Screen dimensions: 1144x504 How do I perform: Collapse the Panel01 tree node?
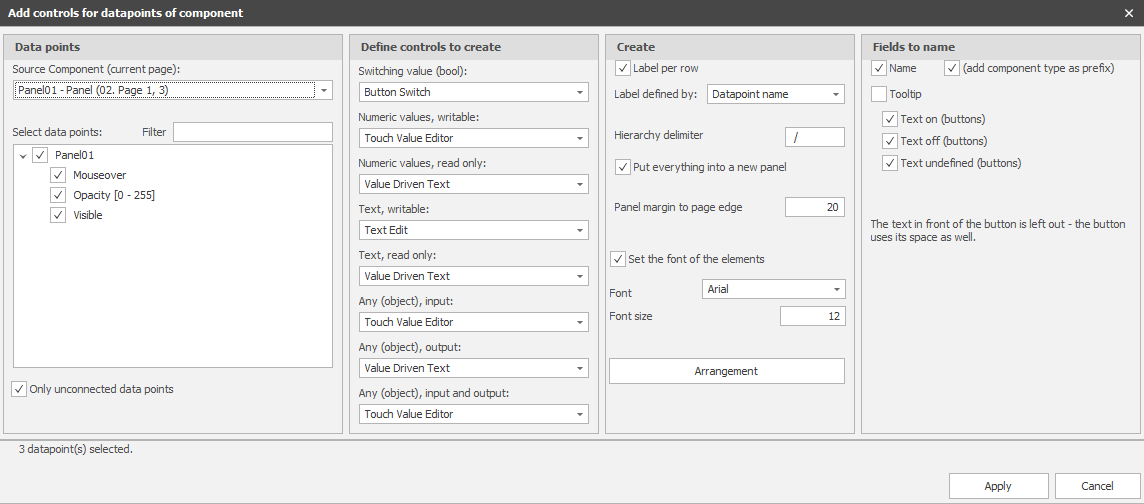23,155
